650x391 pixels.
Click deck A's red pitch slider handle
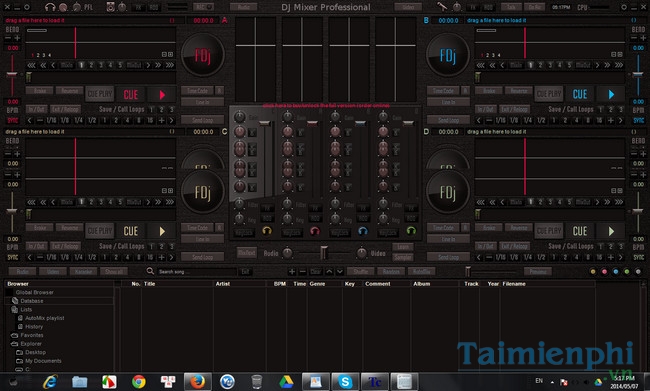12,75
